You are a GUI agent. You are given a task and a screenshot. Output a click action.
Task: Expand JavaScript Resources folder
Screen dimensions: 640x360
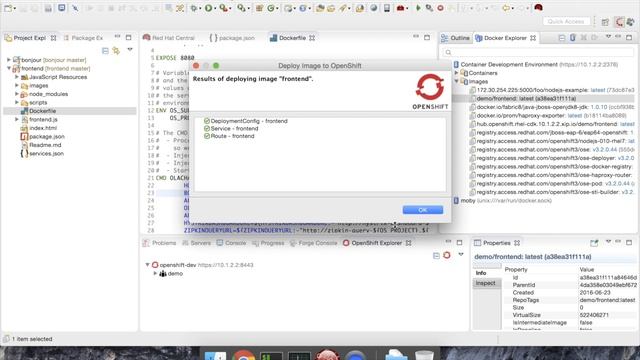tap(17, 77)
